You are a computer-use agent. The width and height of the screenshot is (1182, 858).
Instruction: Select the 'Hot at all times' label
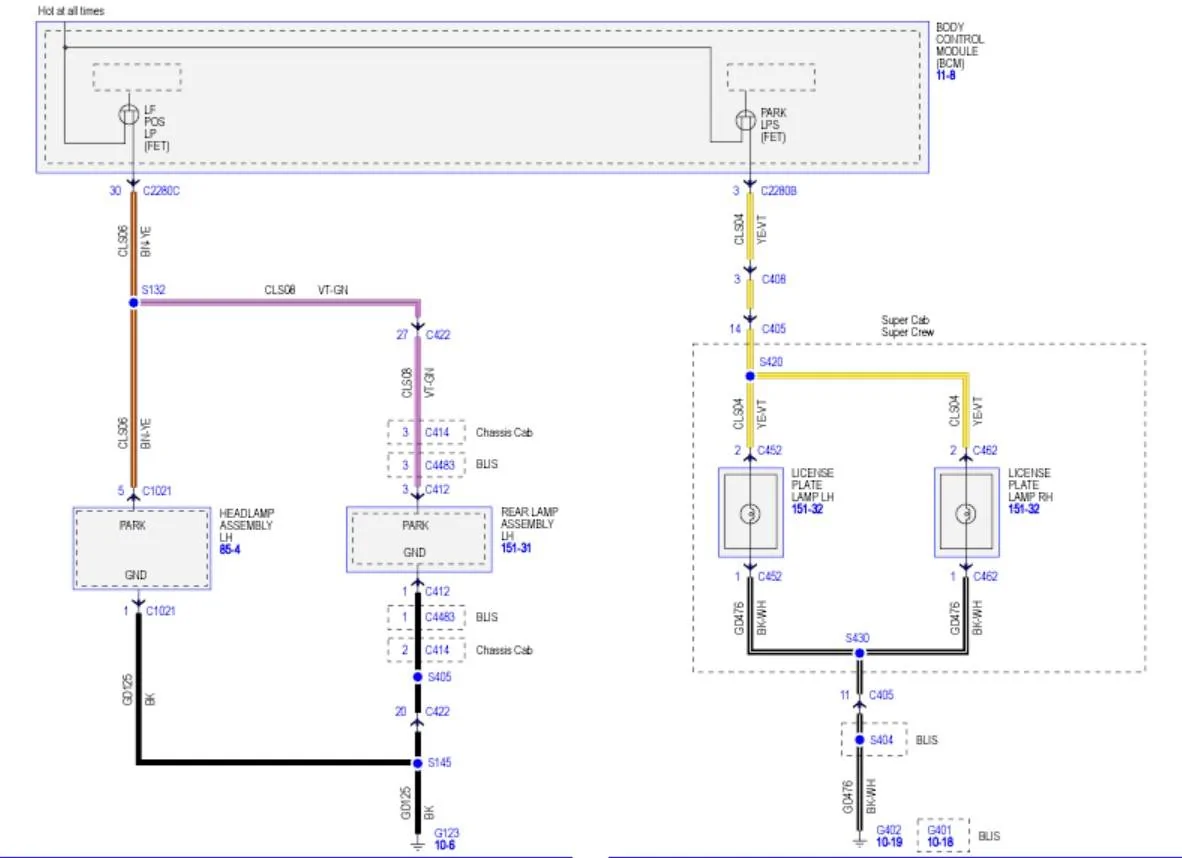(x=71, y=11)
